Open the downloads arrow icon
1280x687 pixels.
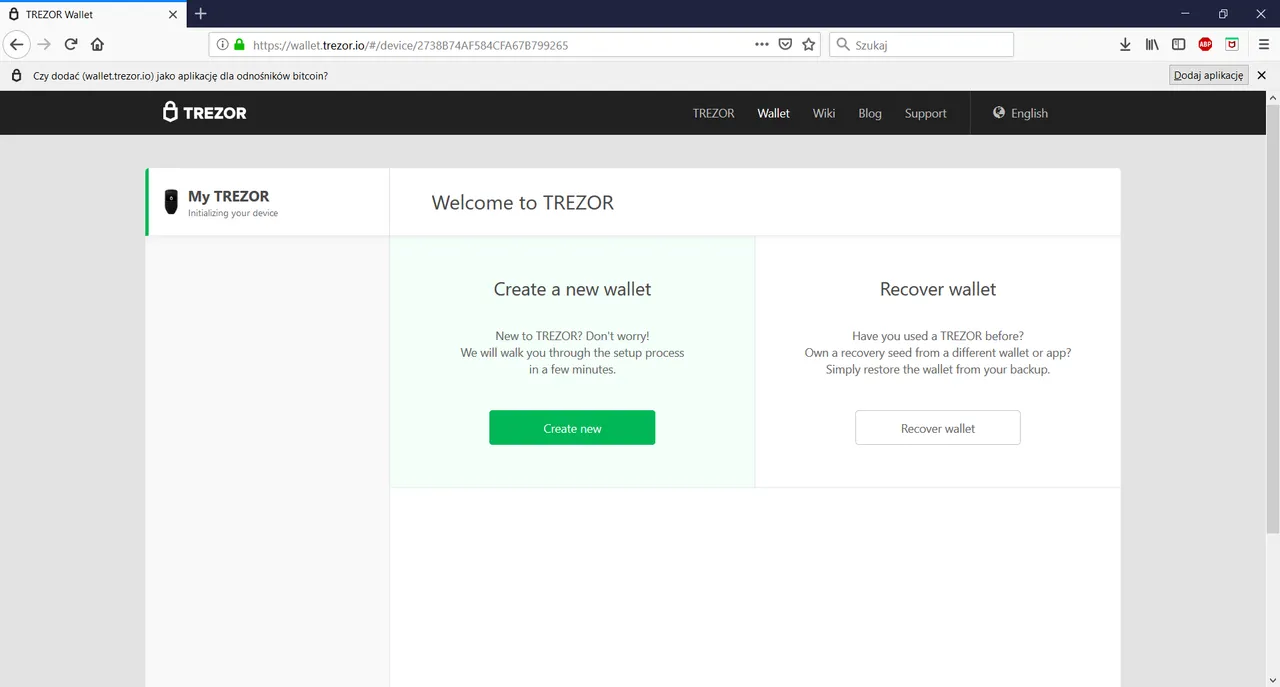[x=1125, y=44]
